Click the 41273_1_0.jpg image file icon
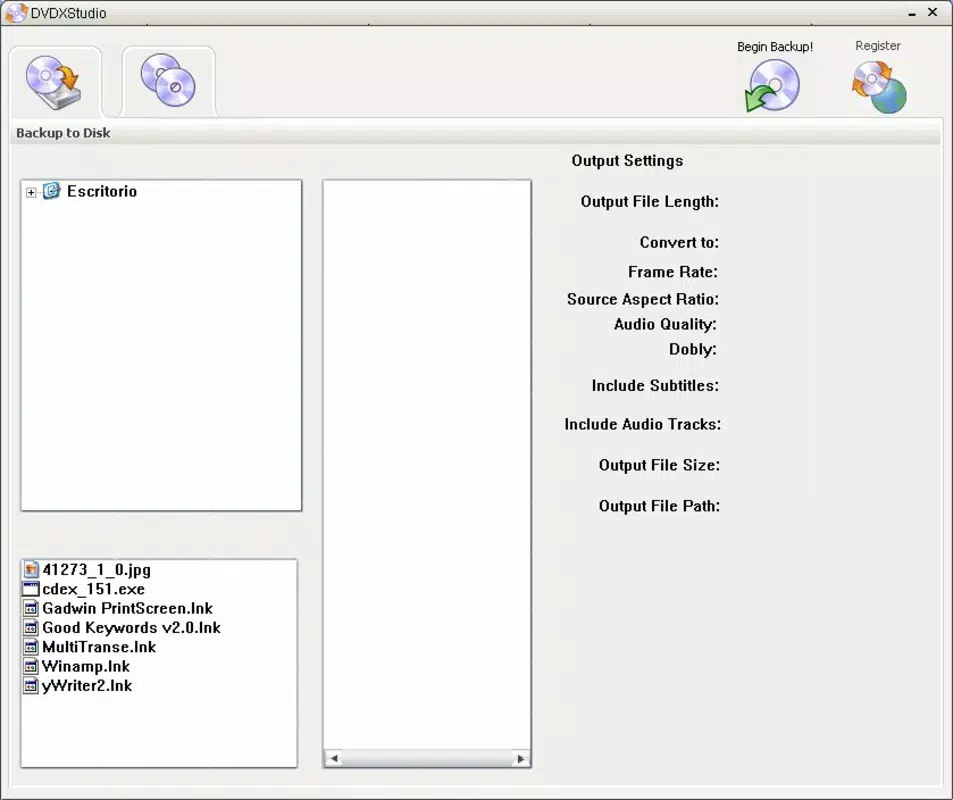The width and height of the screenshot is (953, 800). (31, 570)
